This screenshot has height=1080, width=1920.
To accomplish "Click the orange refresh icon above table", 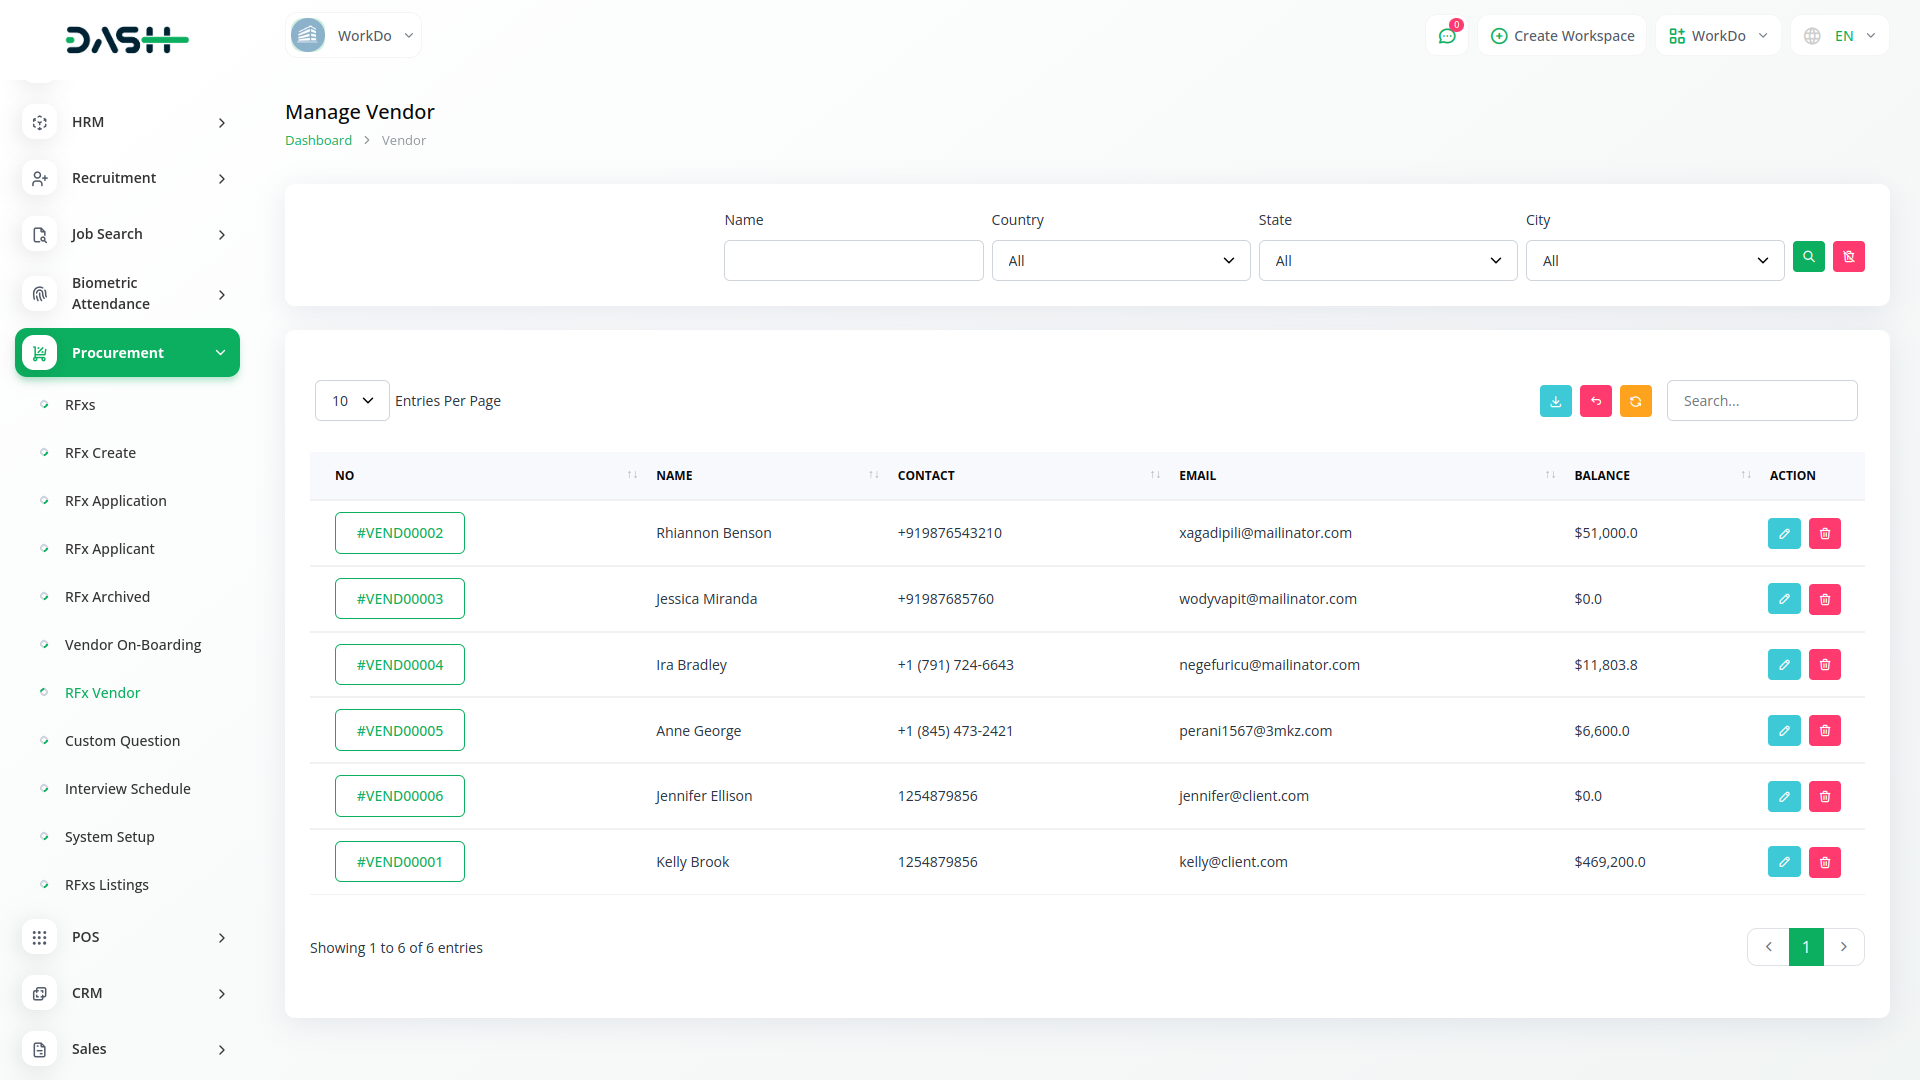I will (x=1635, y=401).
